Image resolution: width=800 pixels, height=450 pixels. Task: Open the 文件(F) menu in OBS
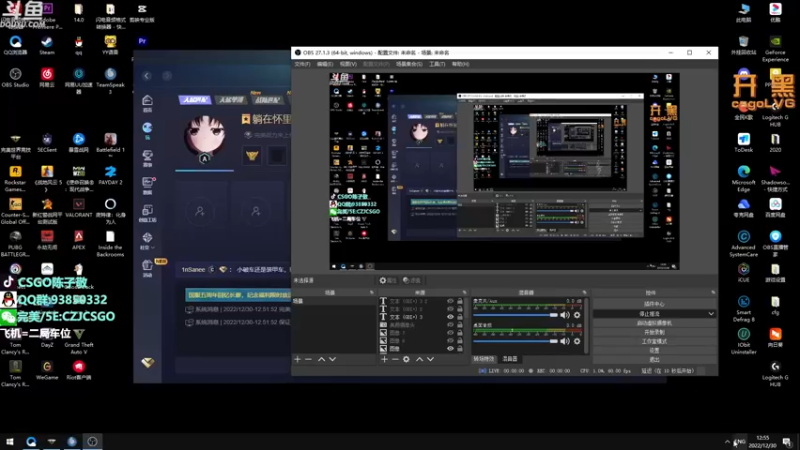[x=302, y=64]
